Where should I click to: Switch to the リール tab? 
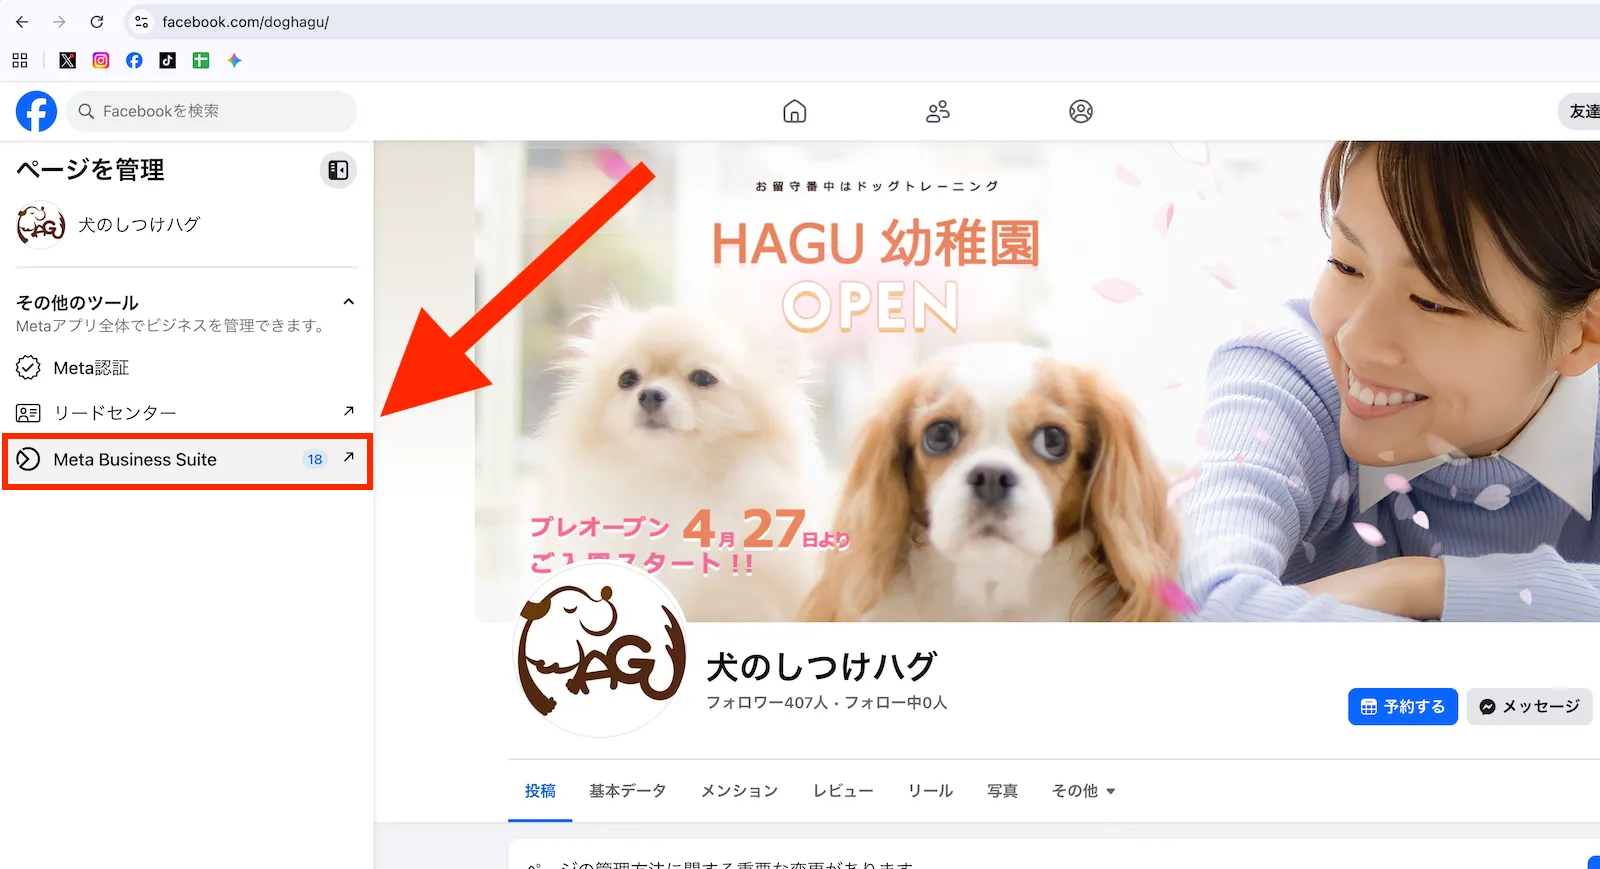tap(930, 791)
